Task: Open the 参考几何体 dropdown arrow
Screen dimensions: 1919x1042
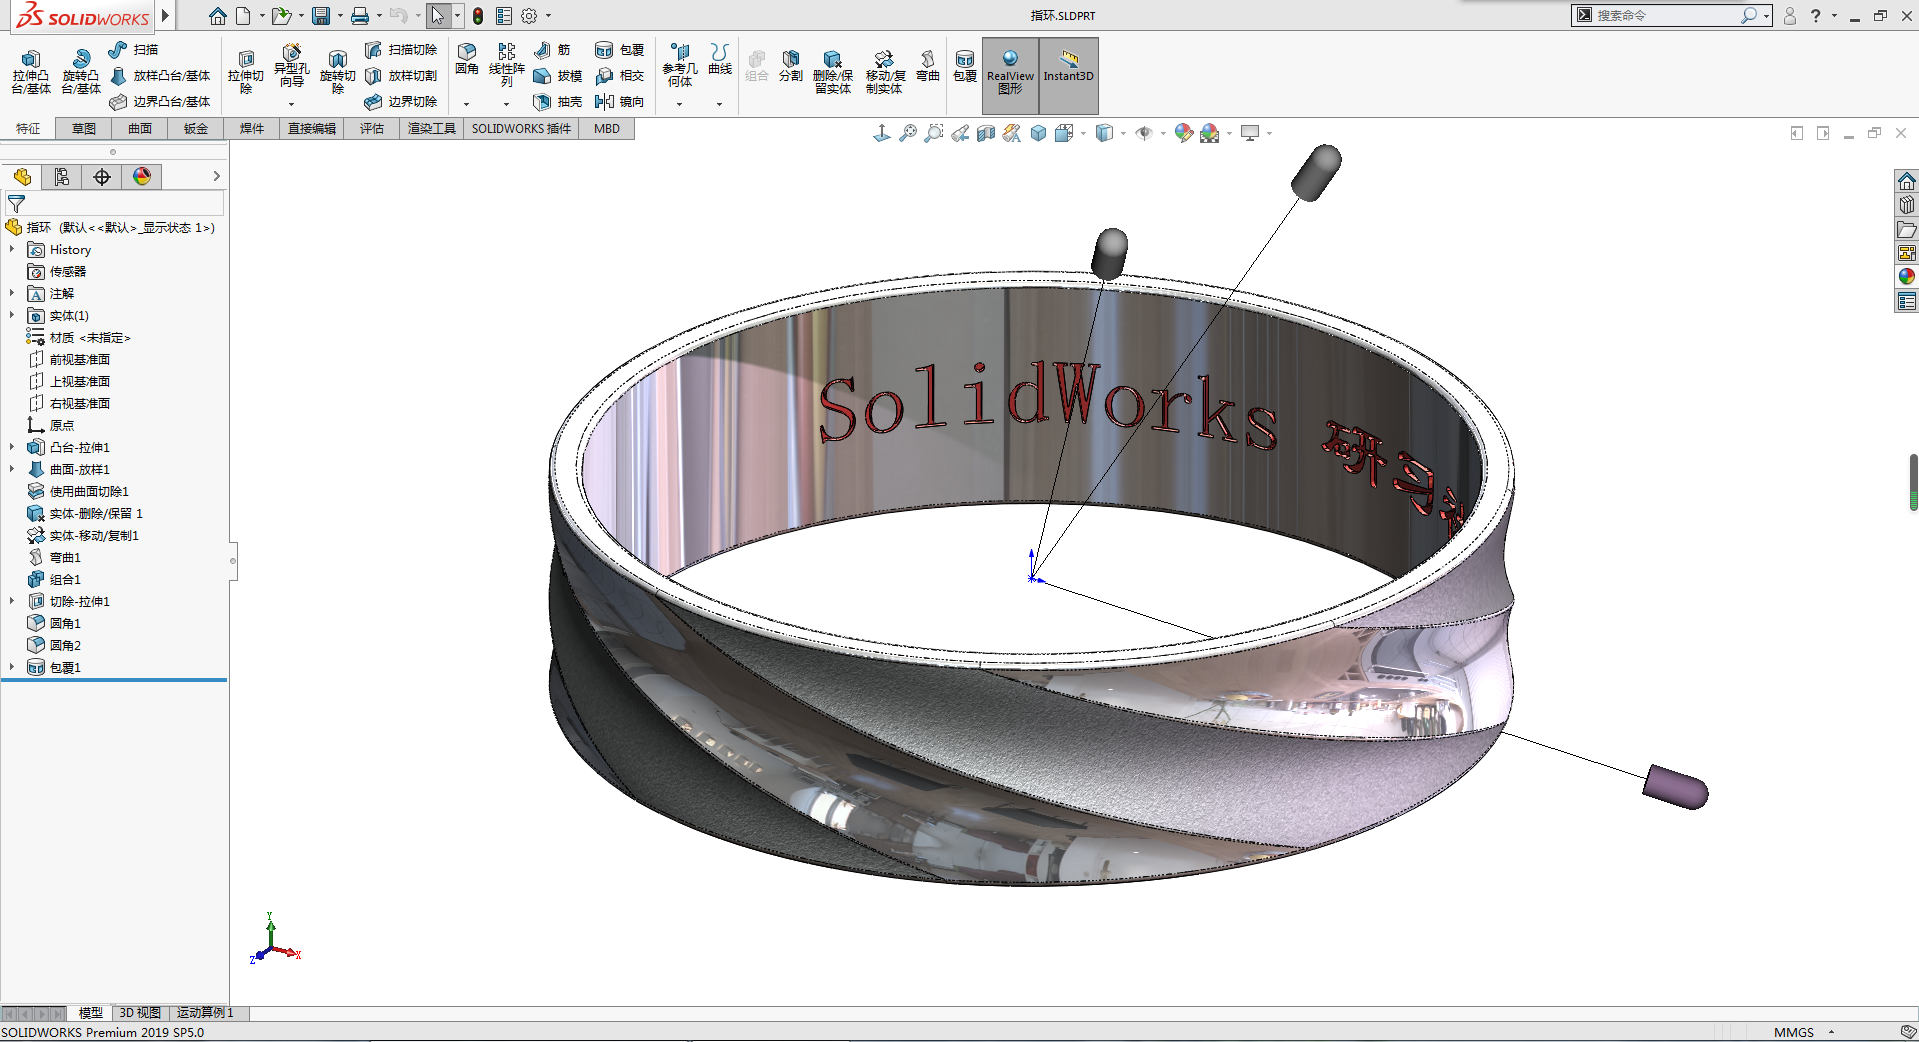Action: [679, 104]
